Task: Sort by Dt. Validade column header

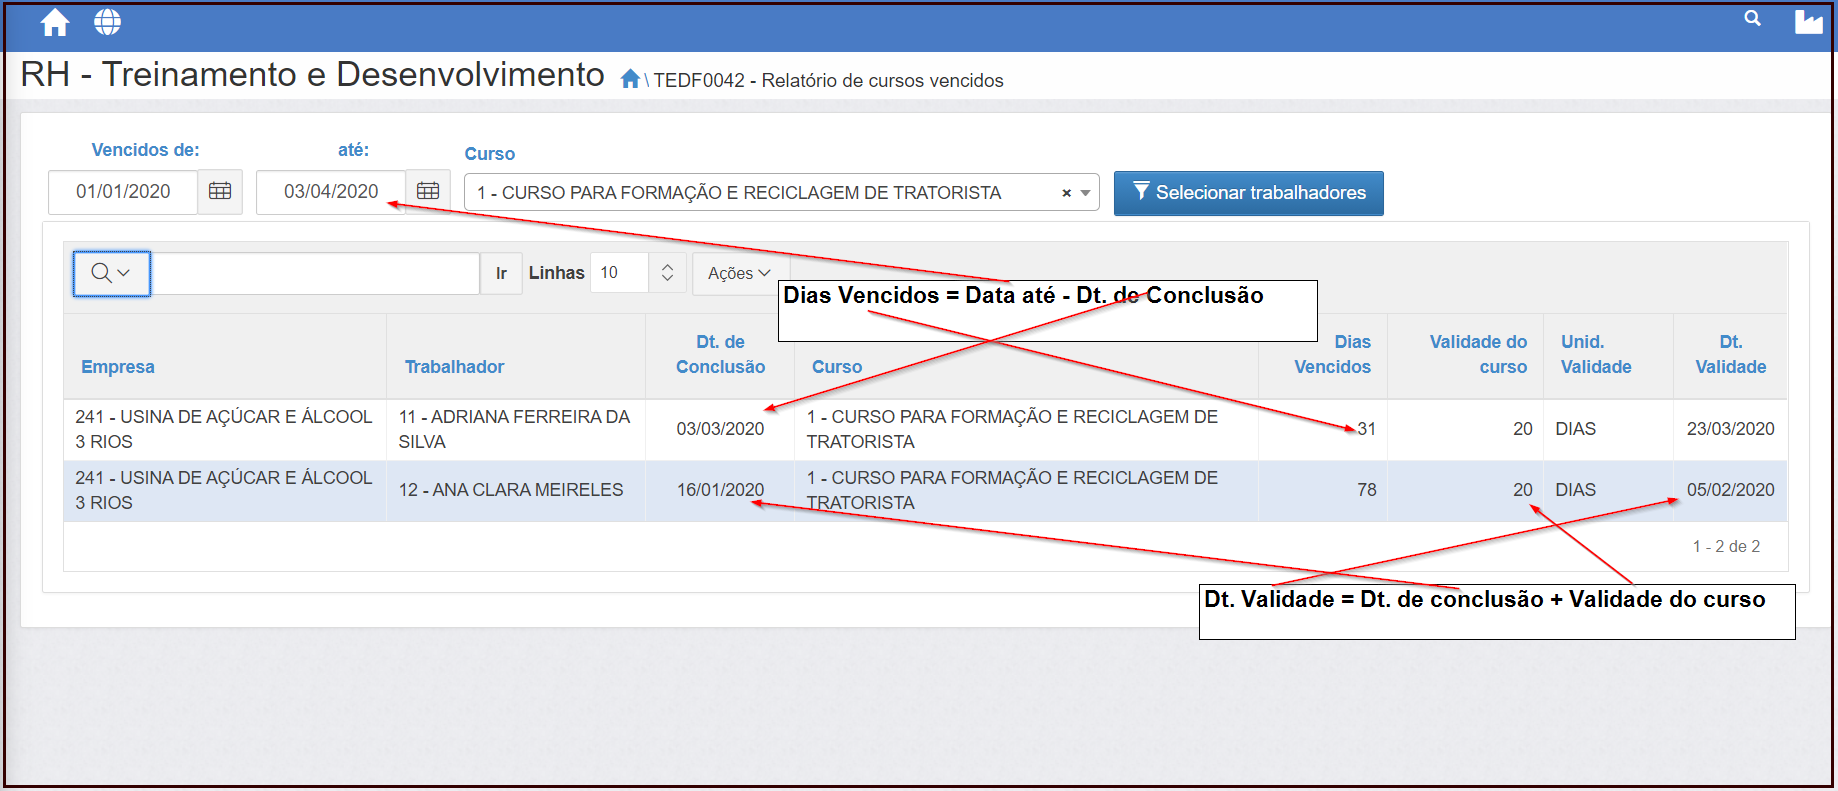Action: coord(1730,355)
